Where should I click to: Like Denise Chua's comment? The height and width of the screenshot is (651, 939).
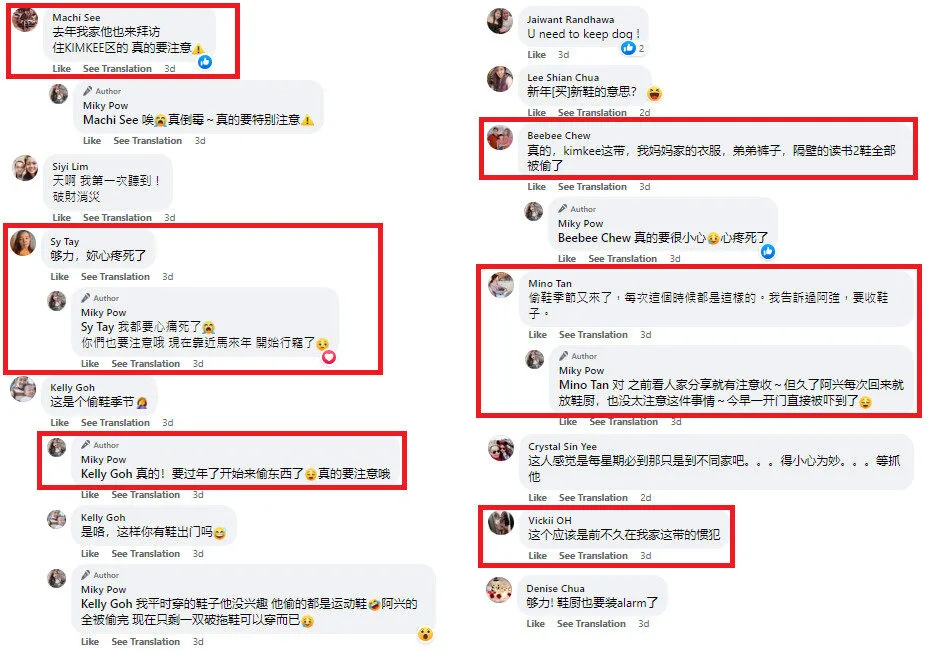[x=535, y=623]
